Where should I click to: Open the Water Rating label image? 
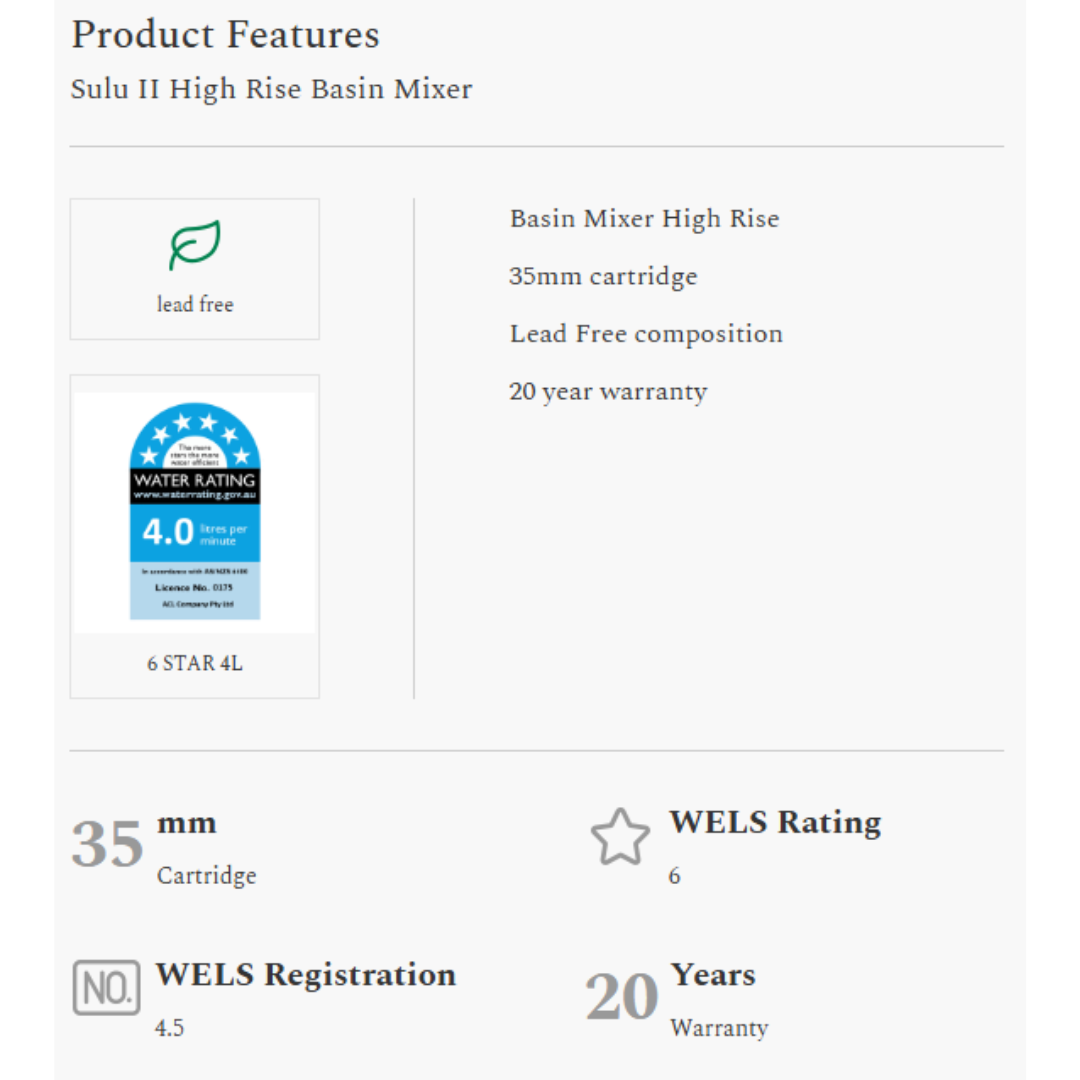[195, 513]
